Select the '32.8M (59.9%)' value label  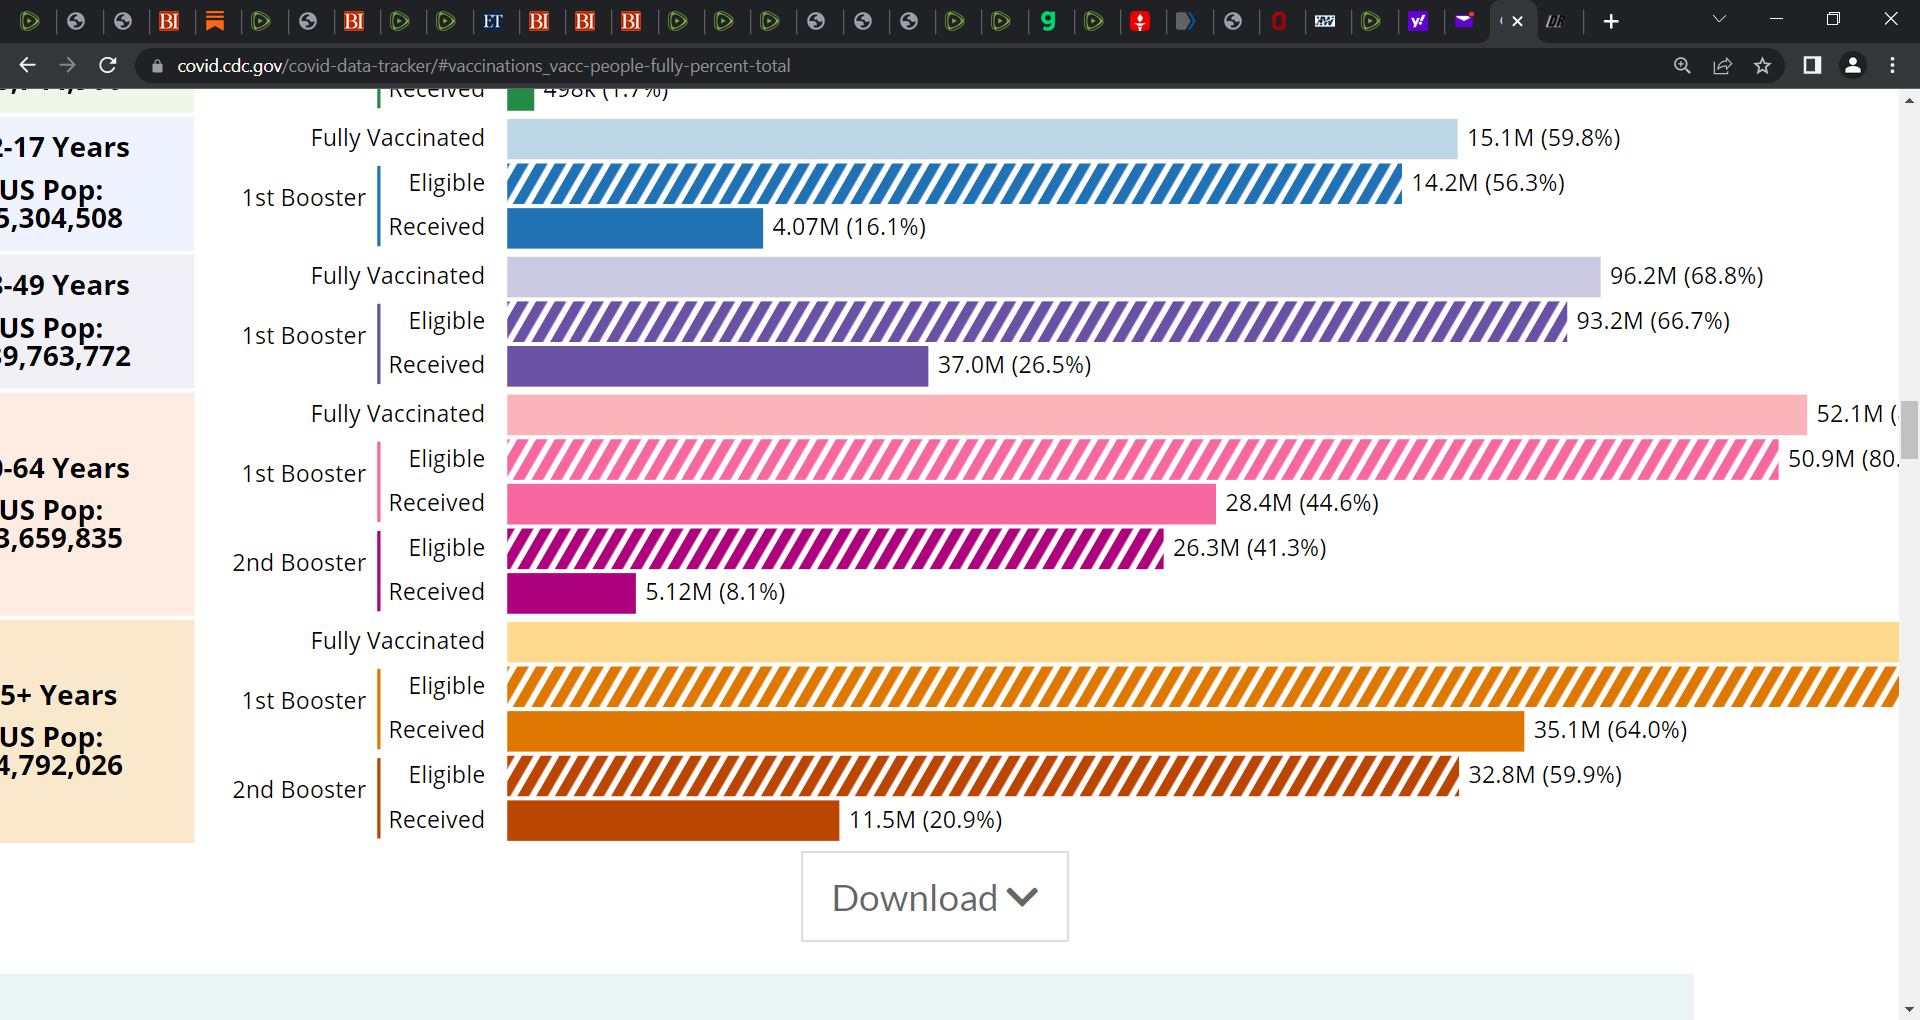(1545, 775)
